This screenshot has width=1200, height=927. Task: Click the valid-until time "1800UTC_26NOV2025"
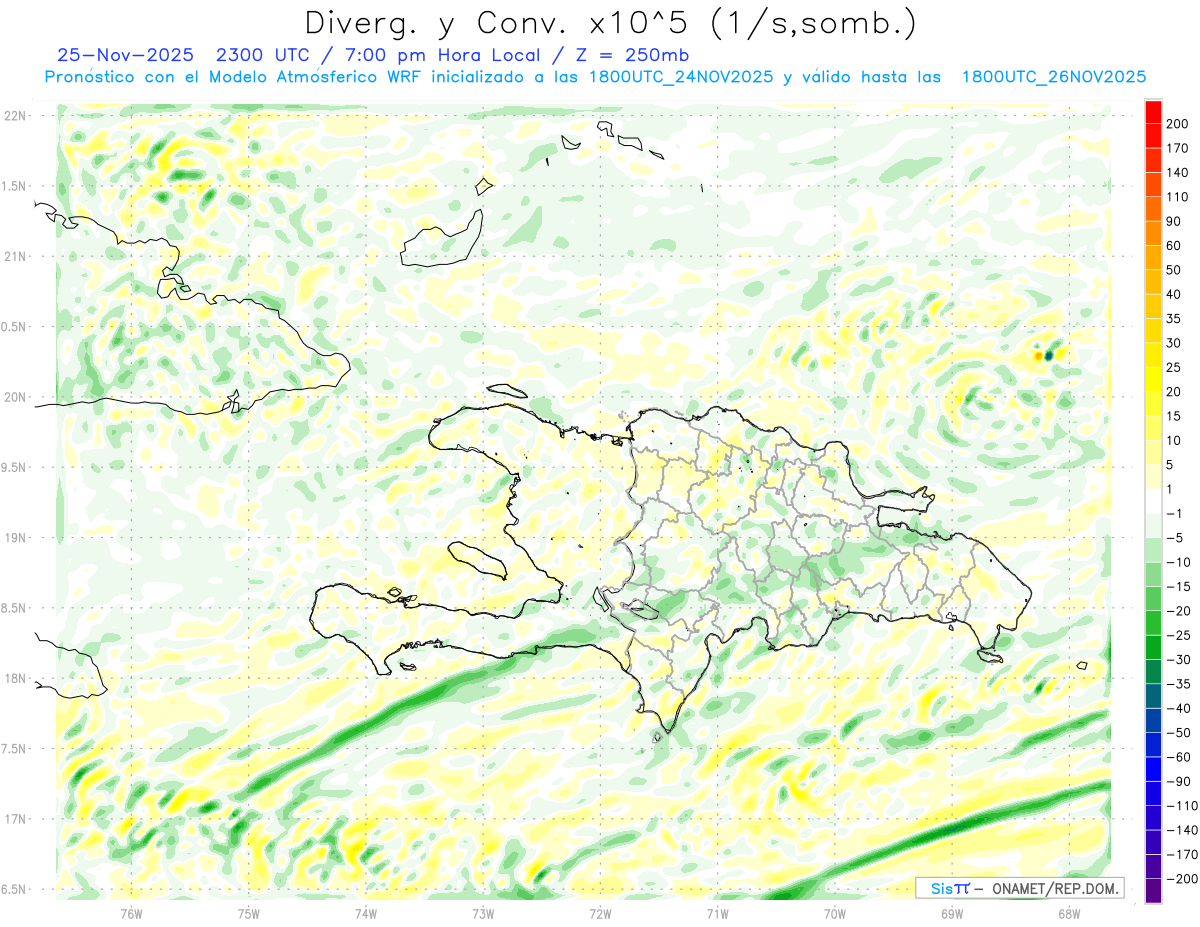1053,77
